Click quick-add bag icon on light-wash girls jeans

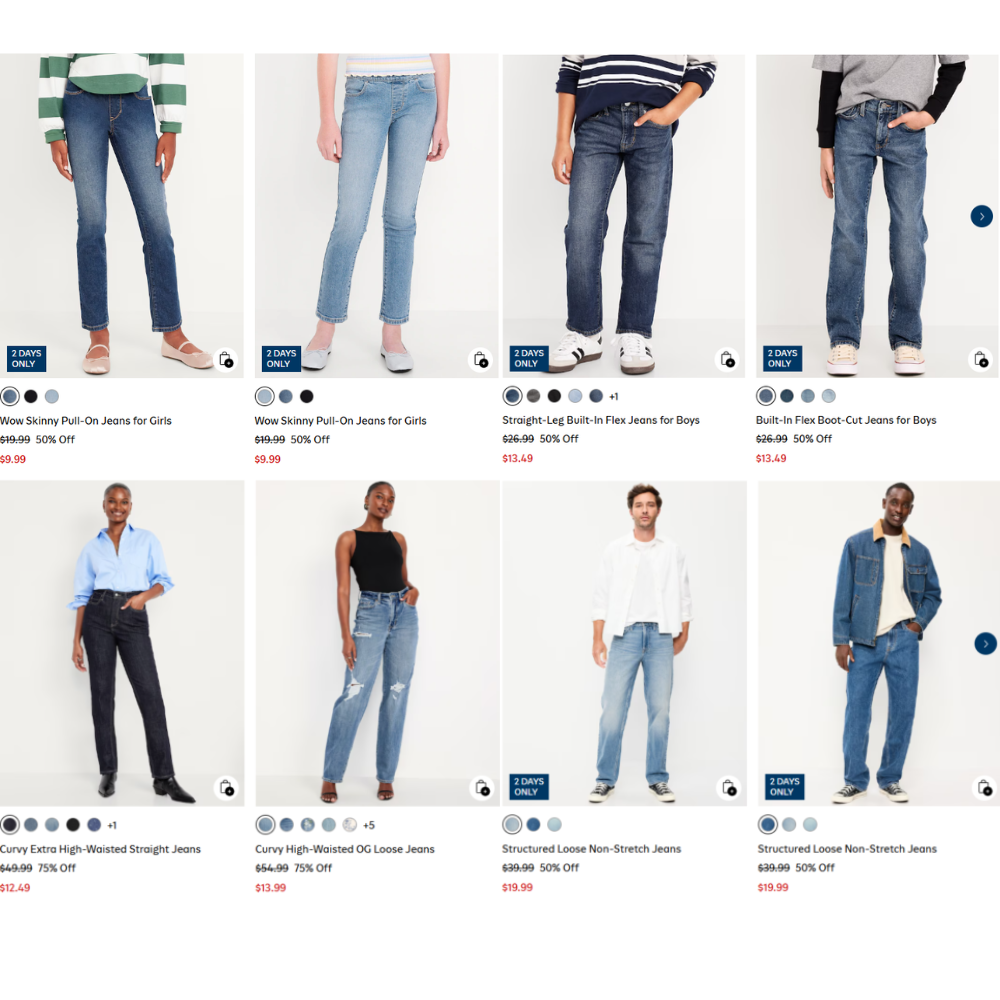481,360
